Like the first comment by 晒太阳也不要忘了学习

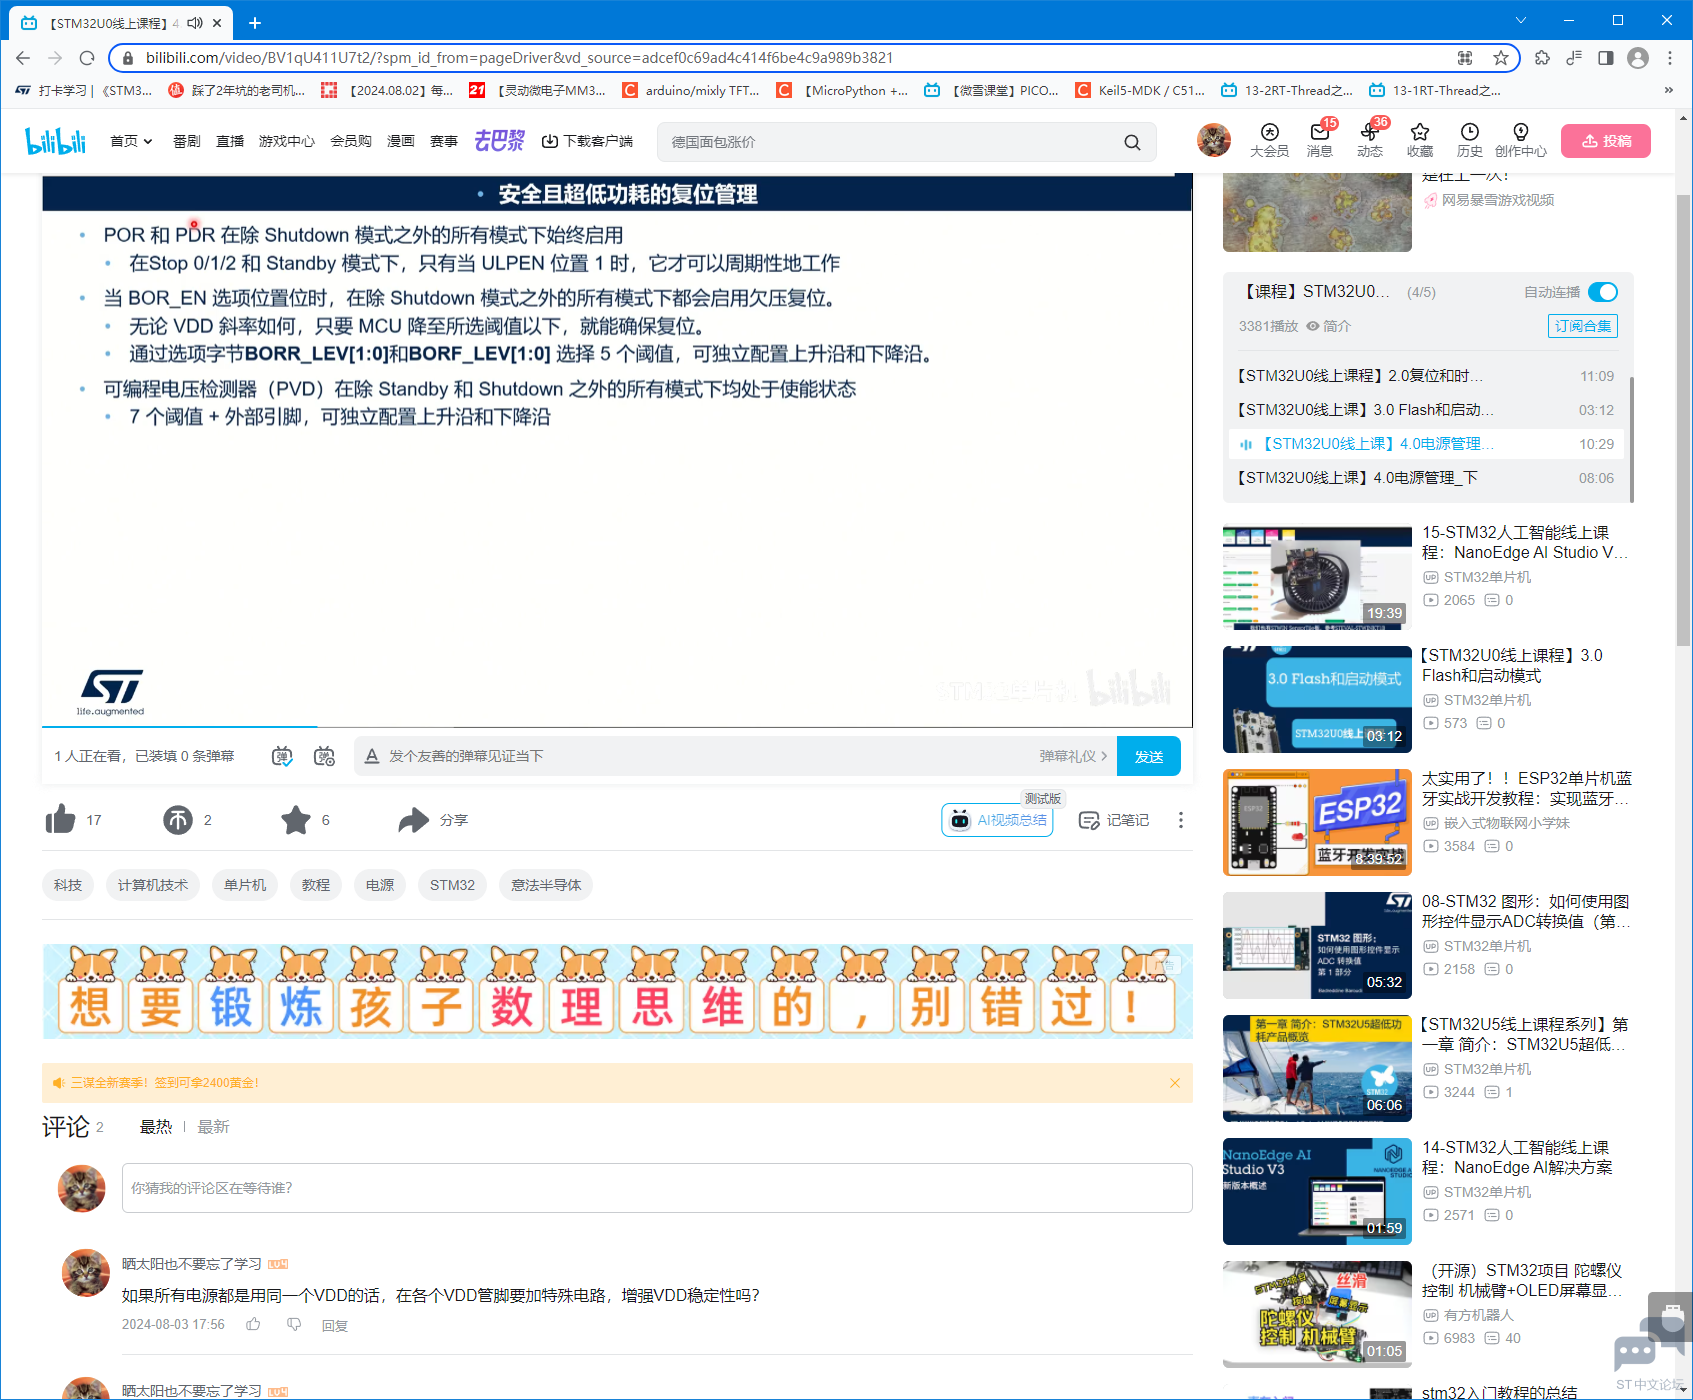pos(254,1324)
